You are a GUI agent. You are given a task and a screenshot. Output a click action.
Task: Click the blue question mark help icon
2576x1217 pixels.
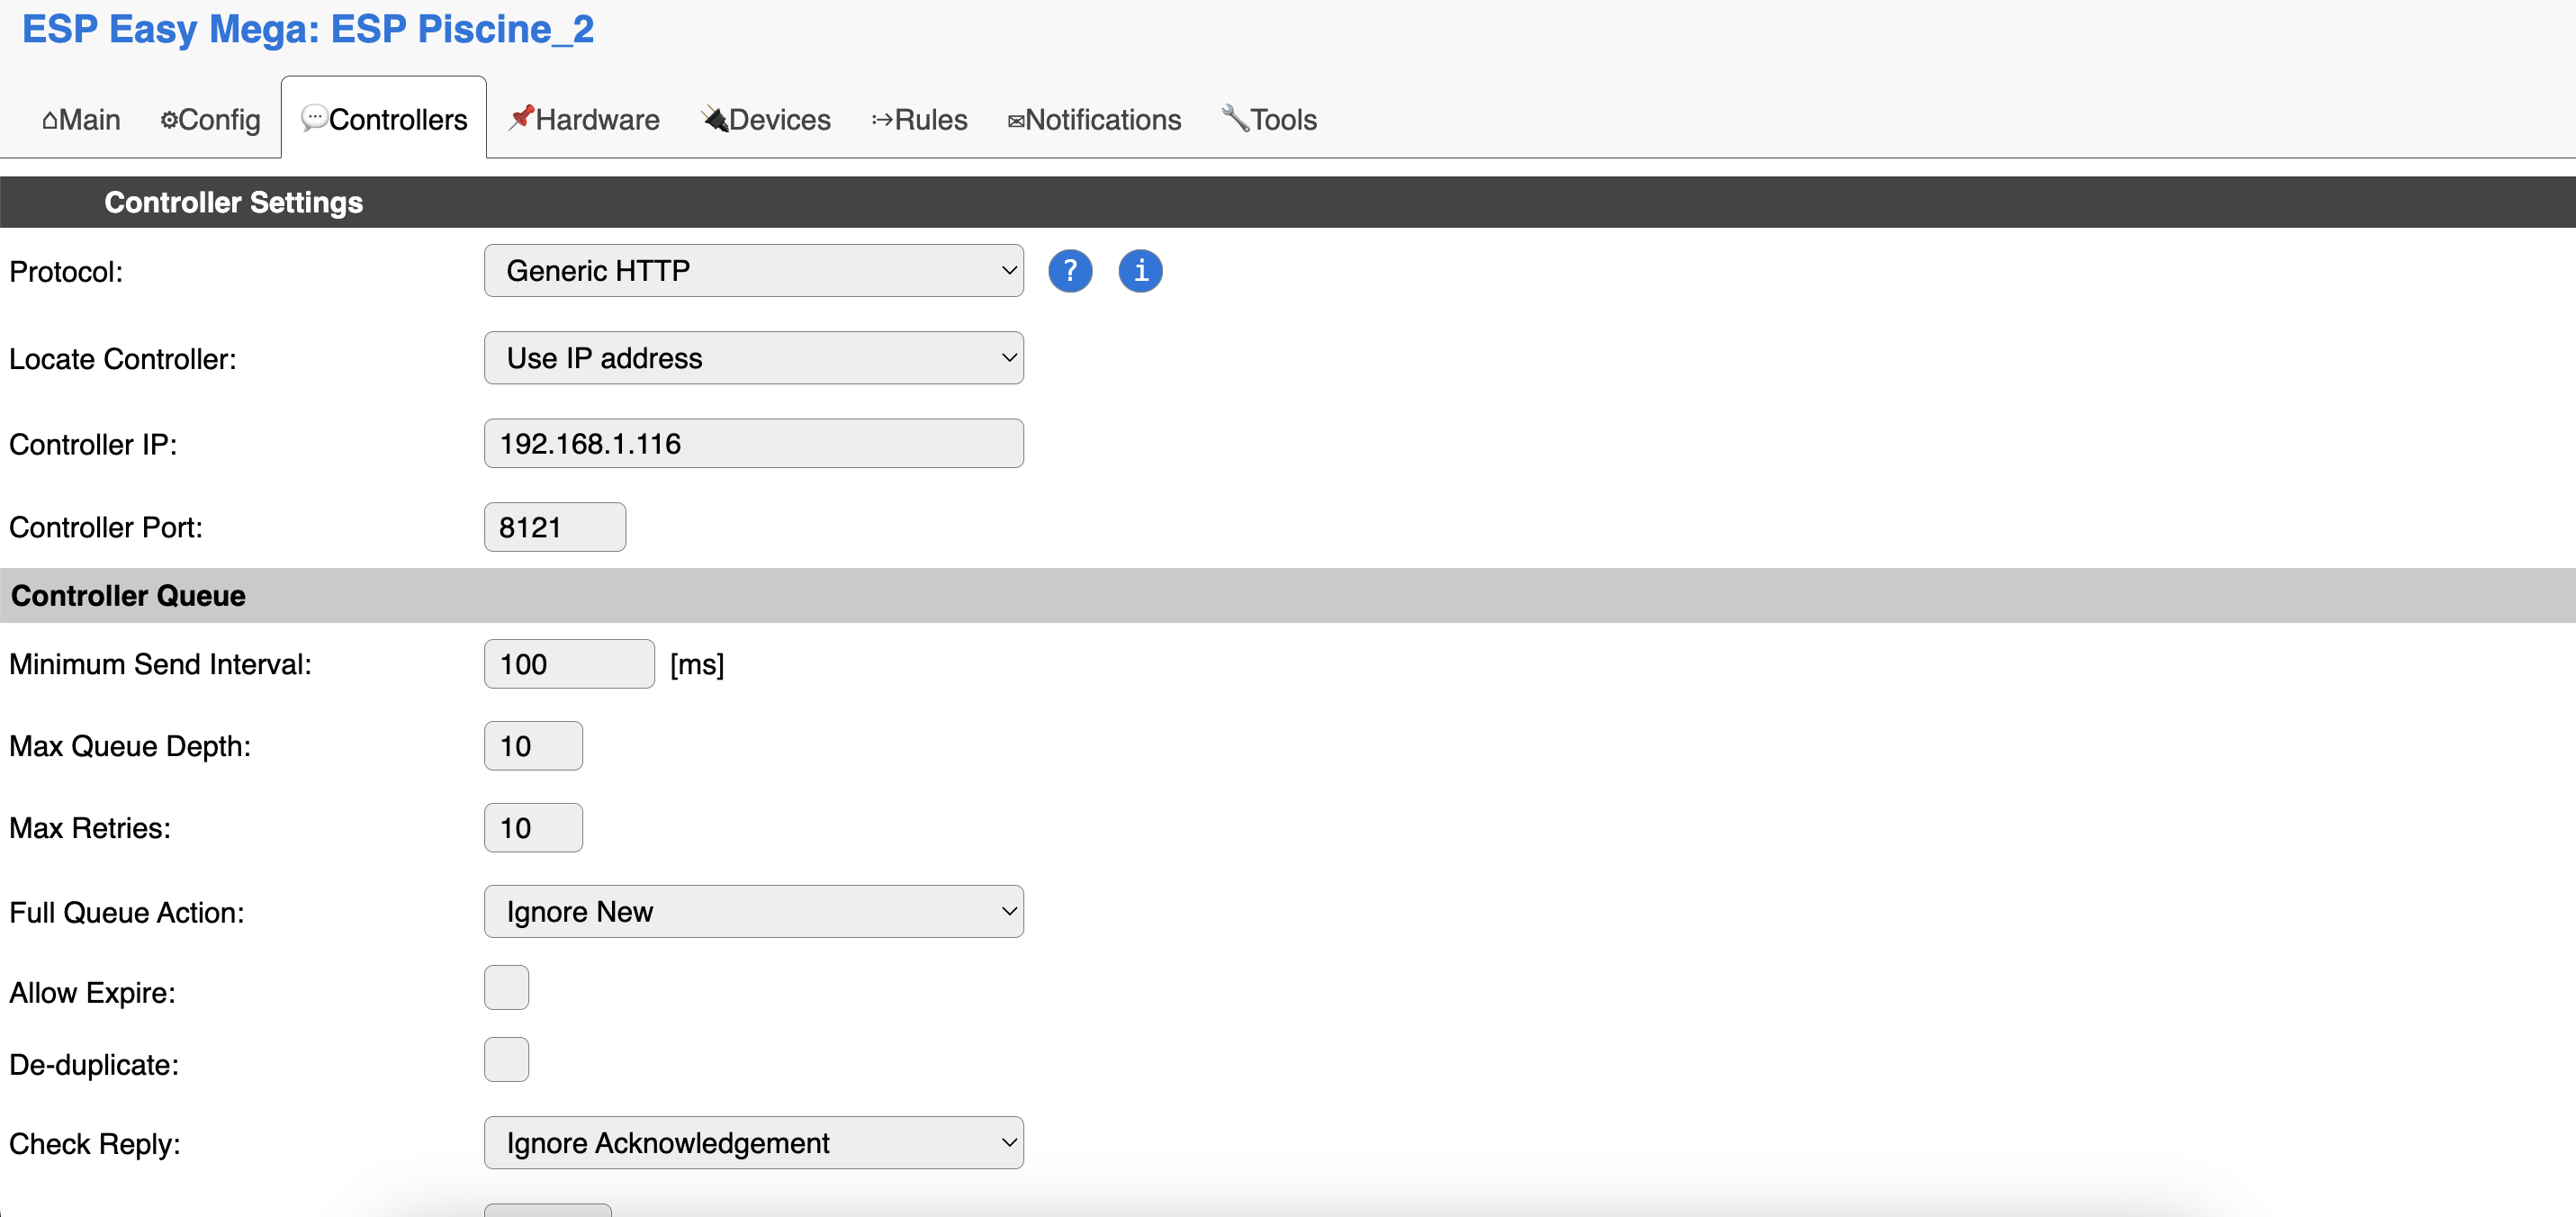pyautogui.click(x=1069, y=271)
